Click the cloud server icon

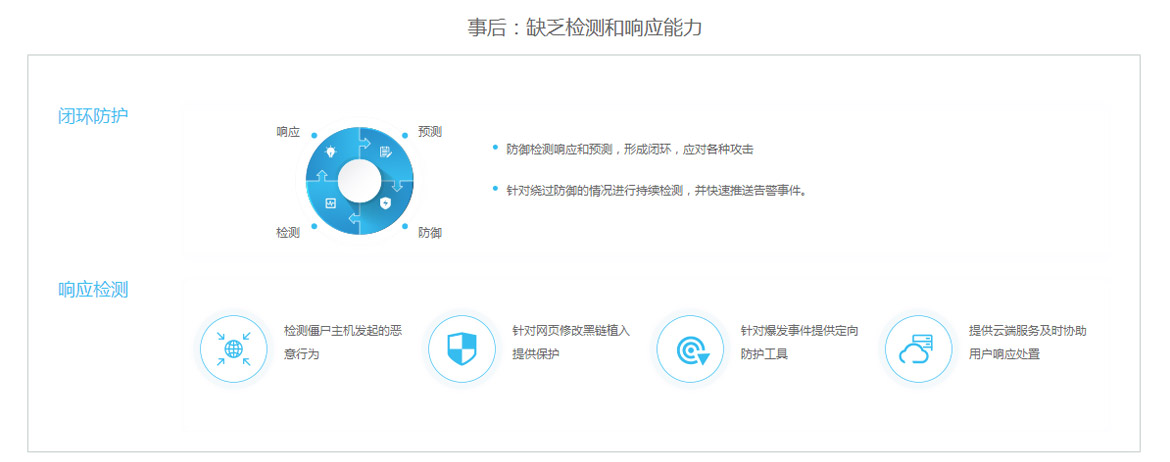(918, 349)
